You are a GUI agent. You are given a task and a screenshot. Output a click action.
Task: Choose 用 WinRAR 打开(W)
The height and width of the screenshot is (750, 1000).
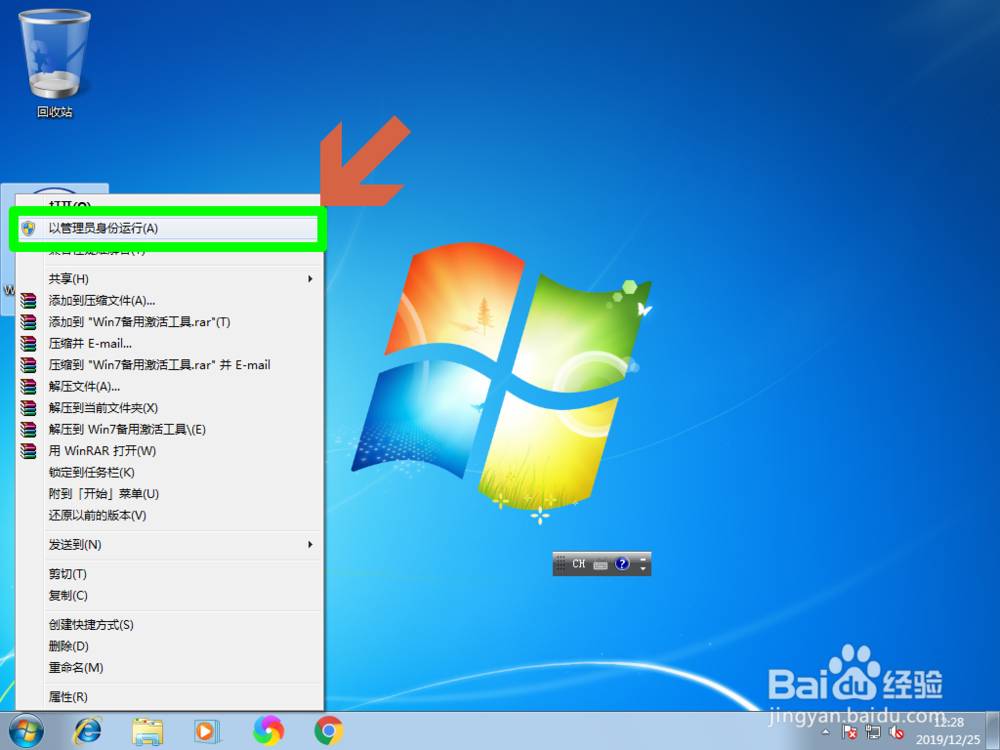(x=170, y=451)
